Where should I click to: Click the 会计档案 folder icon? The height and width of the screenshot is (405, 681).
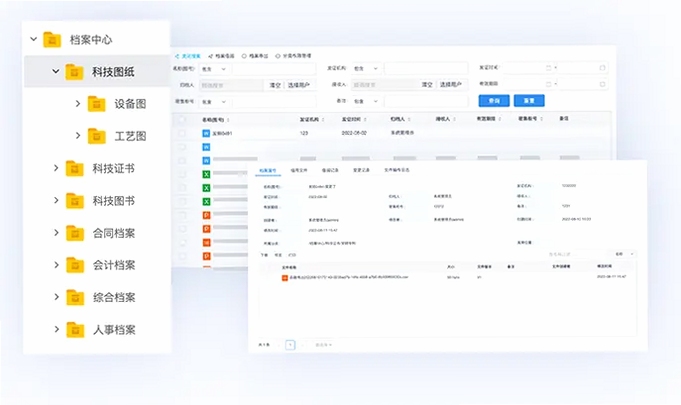coord(75,265)
